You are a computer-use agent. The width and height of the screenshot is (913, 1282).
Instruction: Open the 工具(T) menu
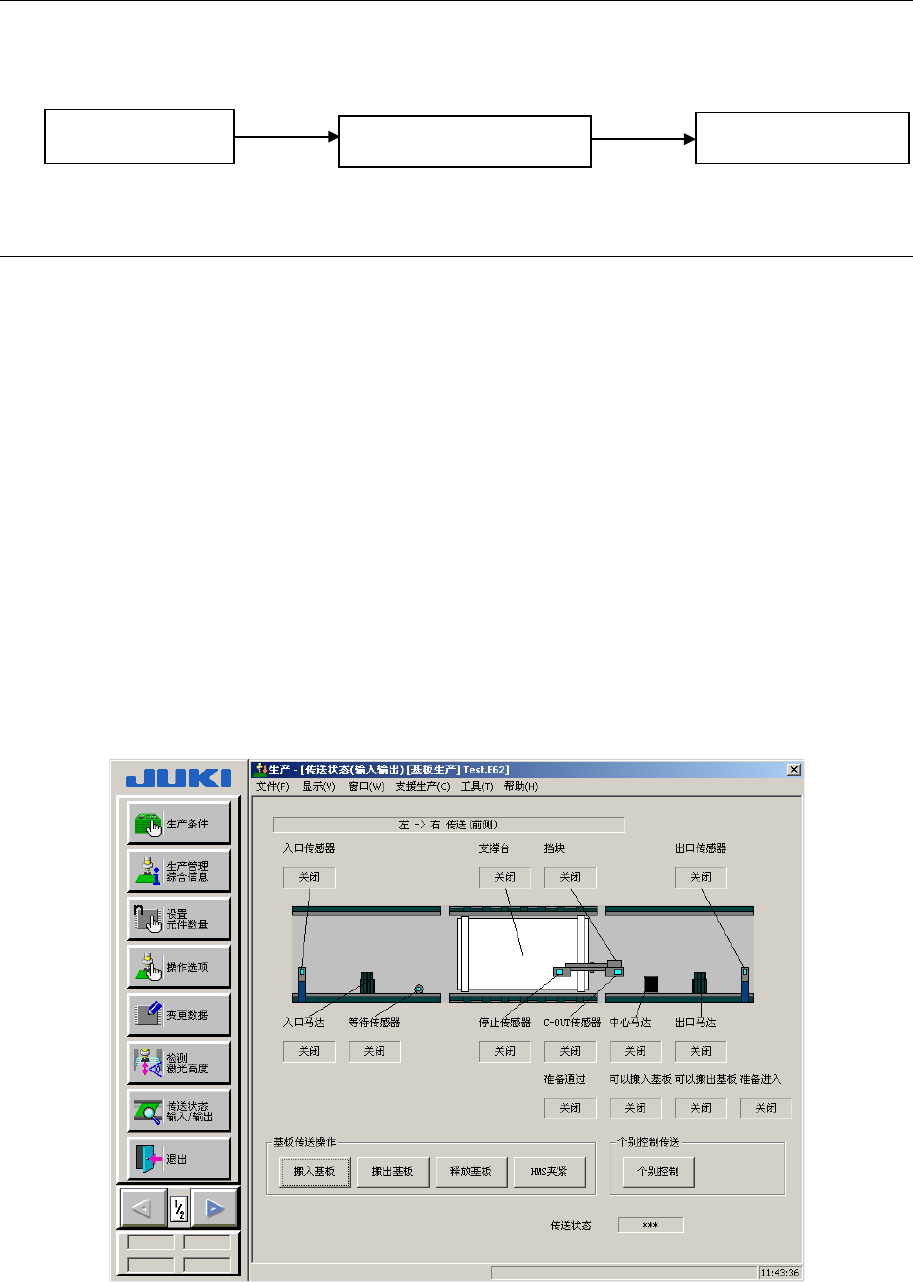point(477,786)
